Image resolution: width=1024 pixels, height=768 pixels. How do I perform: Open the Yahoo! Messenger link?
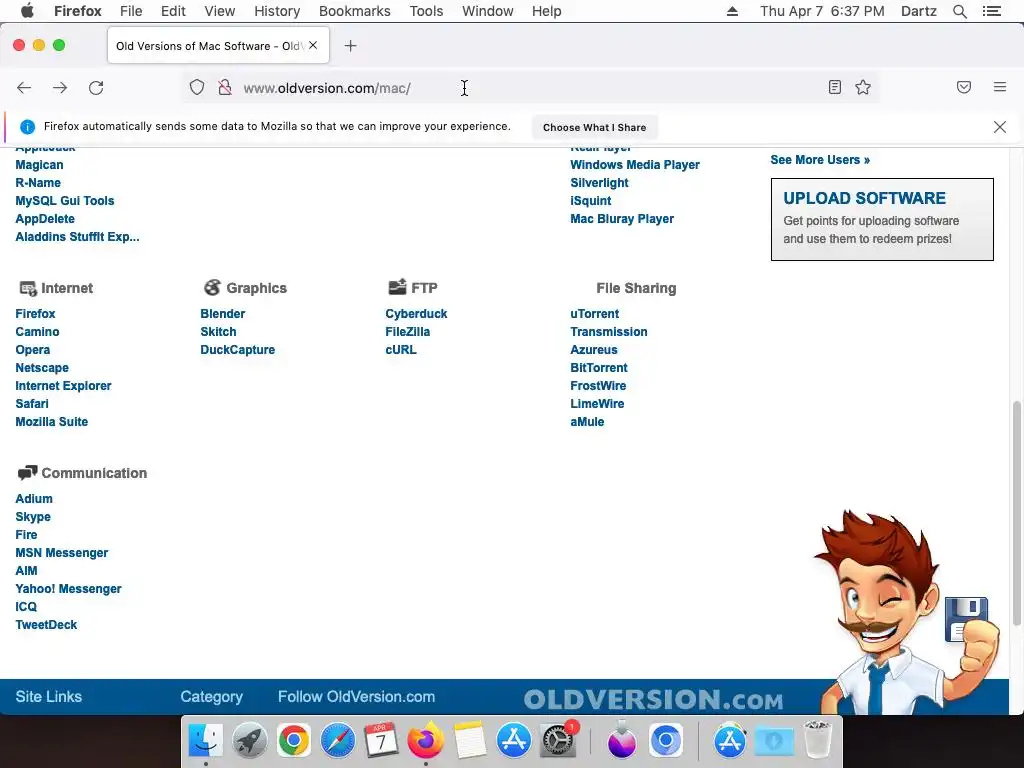pyautogui.click(x=68, y=589)
